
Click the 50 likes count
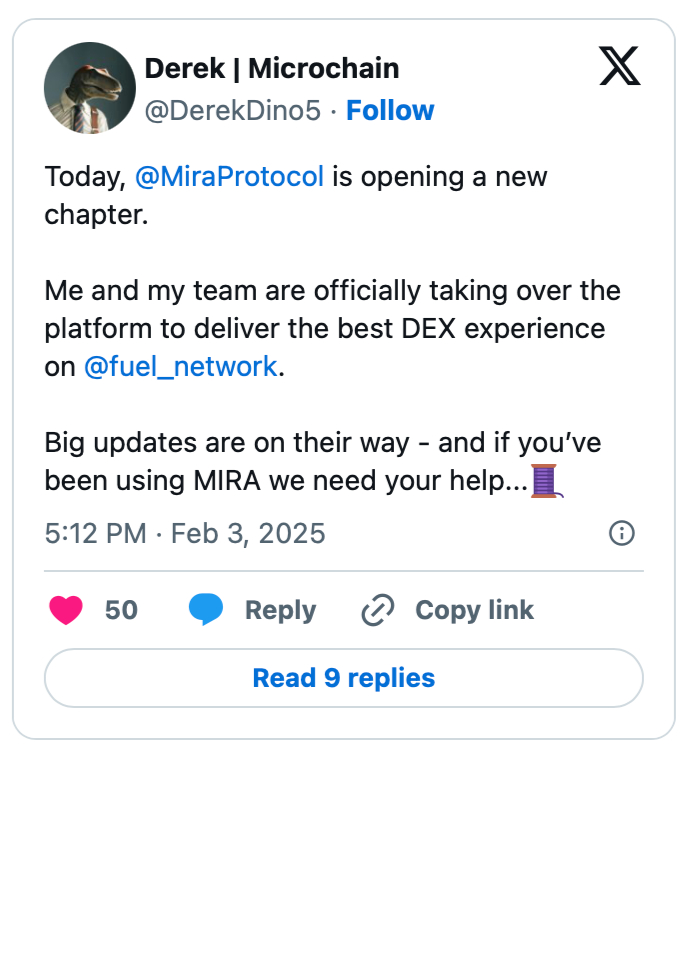[x=121, y=610]
